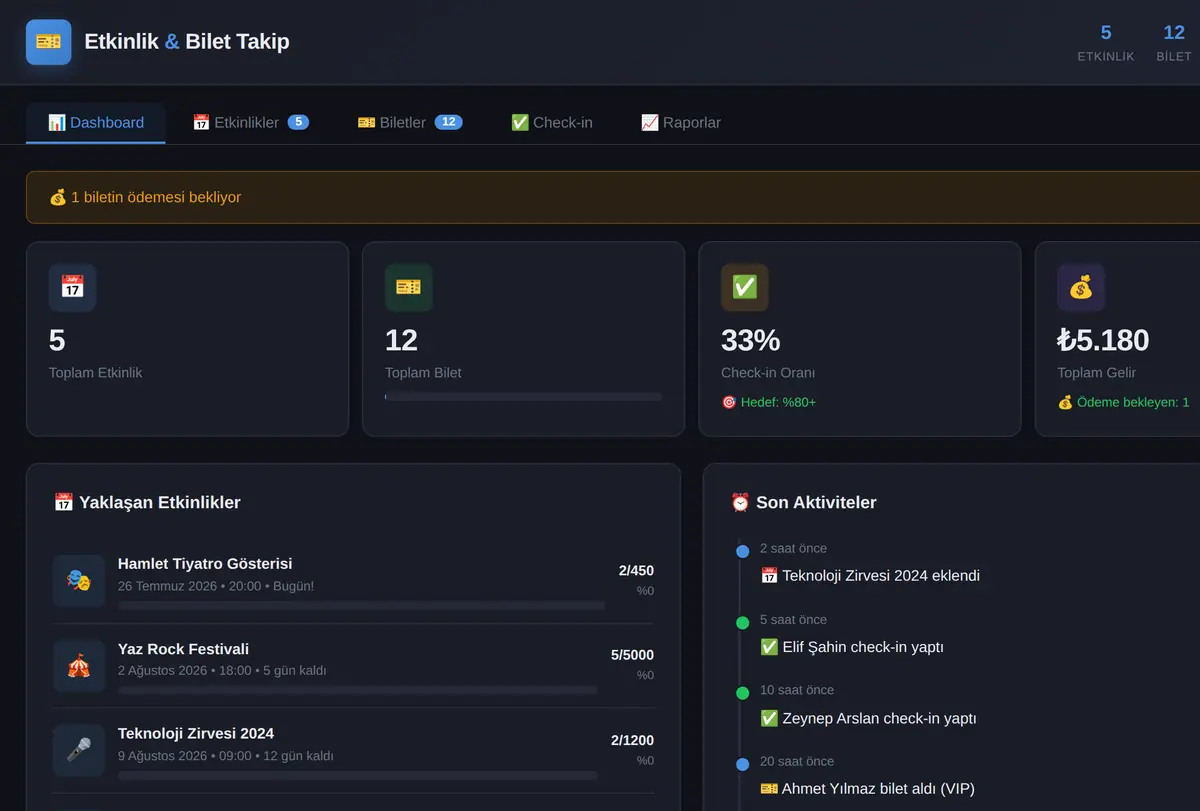Click the Etkinlik & Bilet Takip title
Screen dimensions: 1200x811
click(x=187, y=42)
